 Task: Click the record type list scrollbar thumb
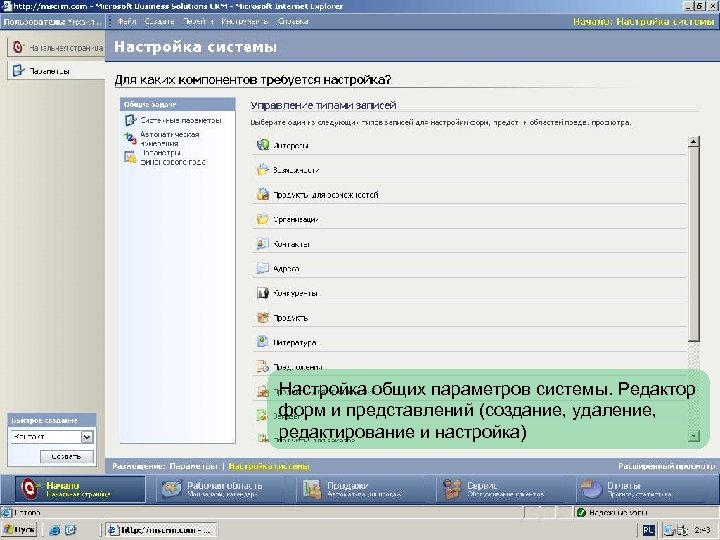tap(693, 244)
